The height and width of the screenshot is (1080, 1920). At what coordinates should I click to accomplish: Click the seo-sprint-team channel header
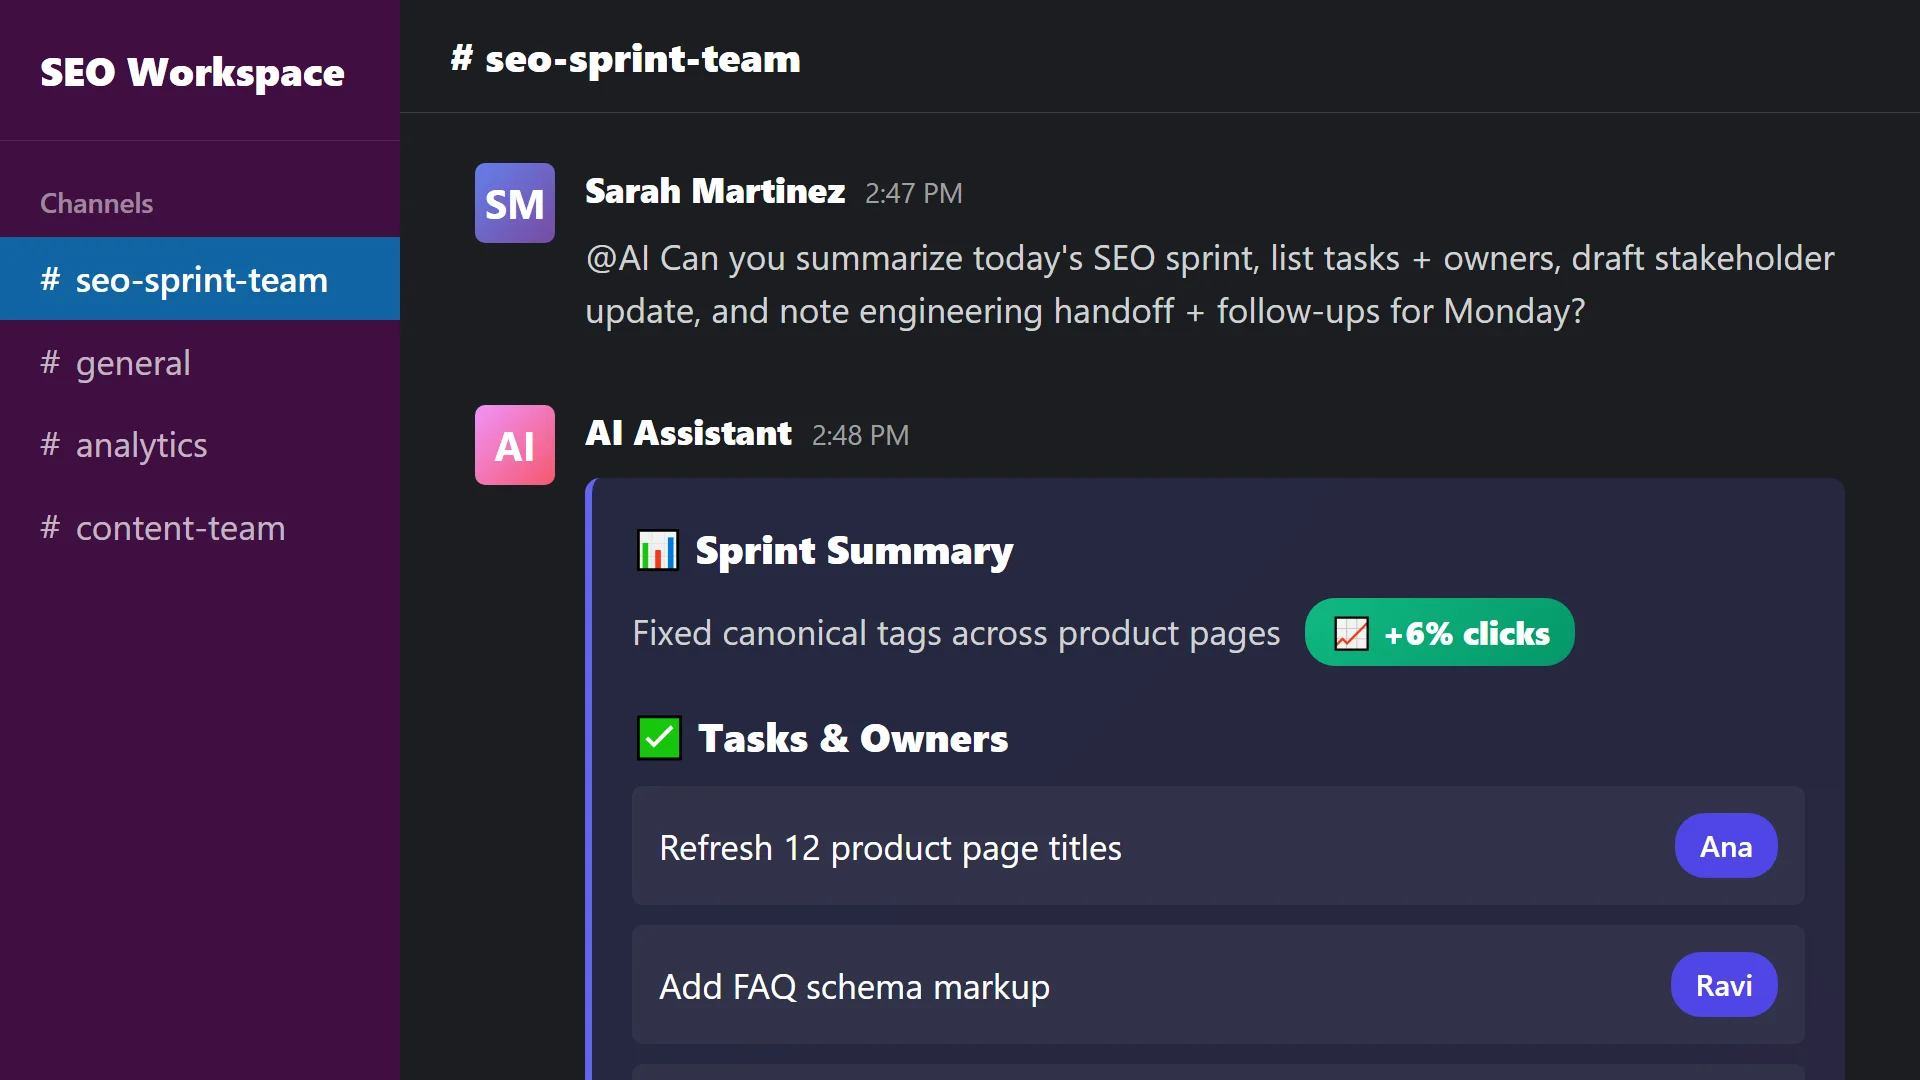625,58
